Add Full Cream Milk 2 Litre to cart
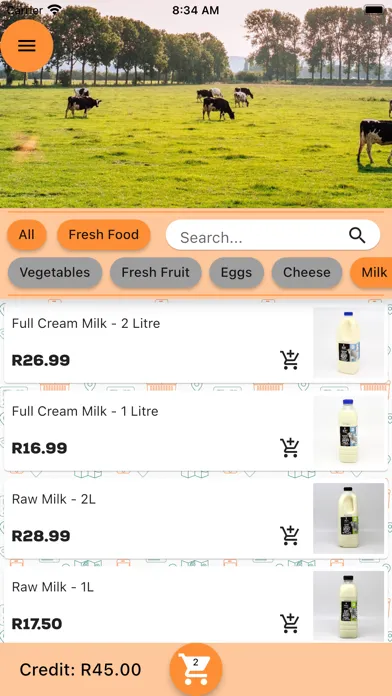Screen dimensions: 392x696 coord(289,360)
